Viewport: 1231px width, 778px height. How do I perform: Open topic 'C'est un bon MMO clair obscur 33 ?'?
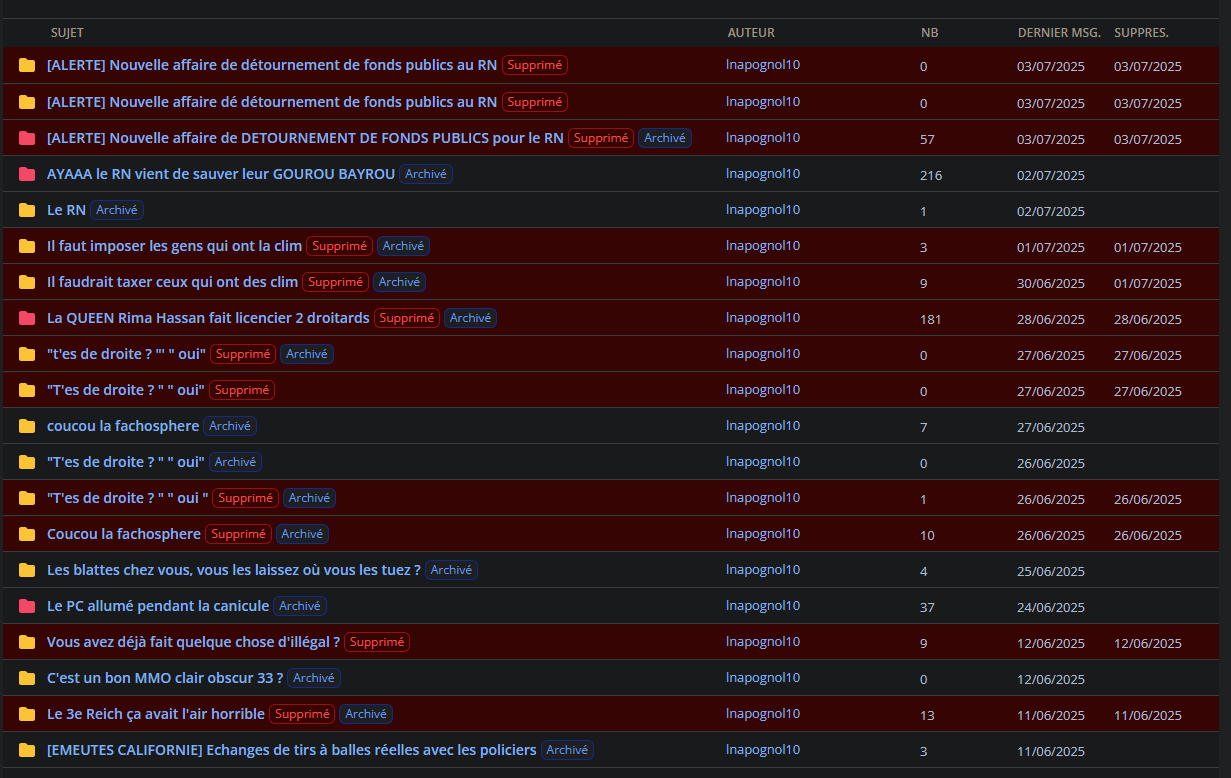click(165, 678)
